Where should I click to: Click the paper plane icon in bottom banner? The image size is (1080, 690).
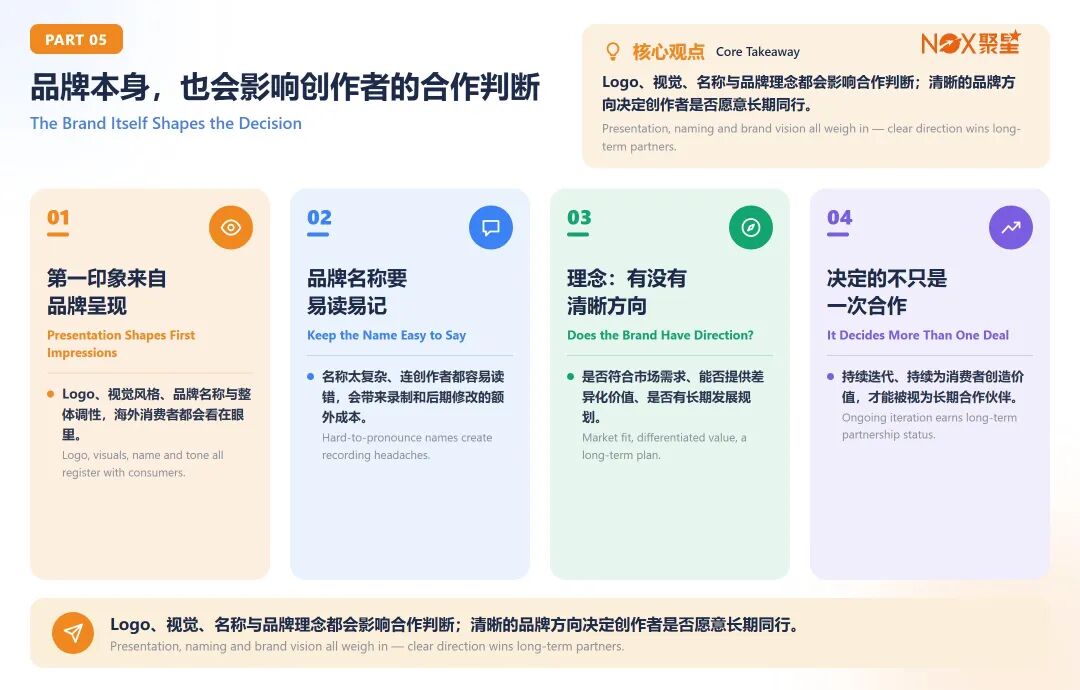click(x=73, y=633)
